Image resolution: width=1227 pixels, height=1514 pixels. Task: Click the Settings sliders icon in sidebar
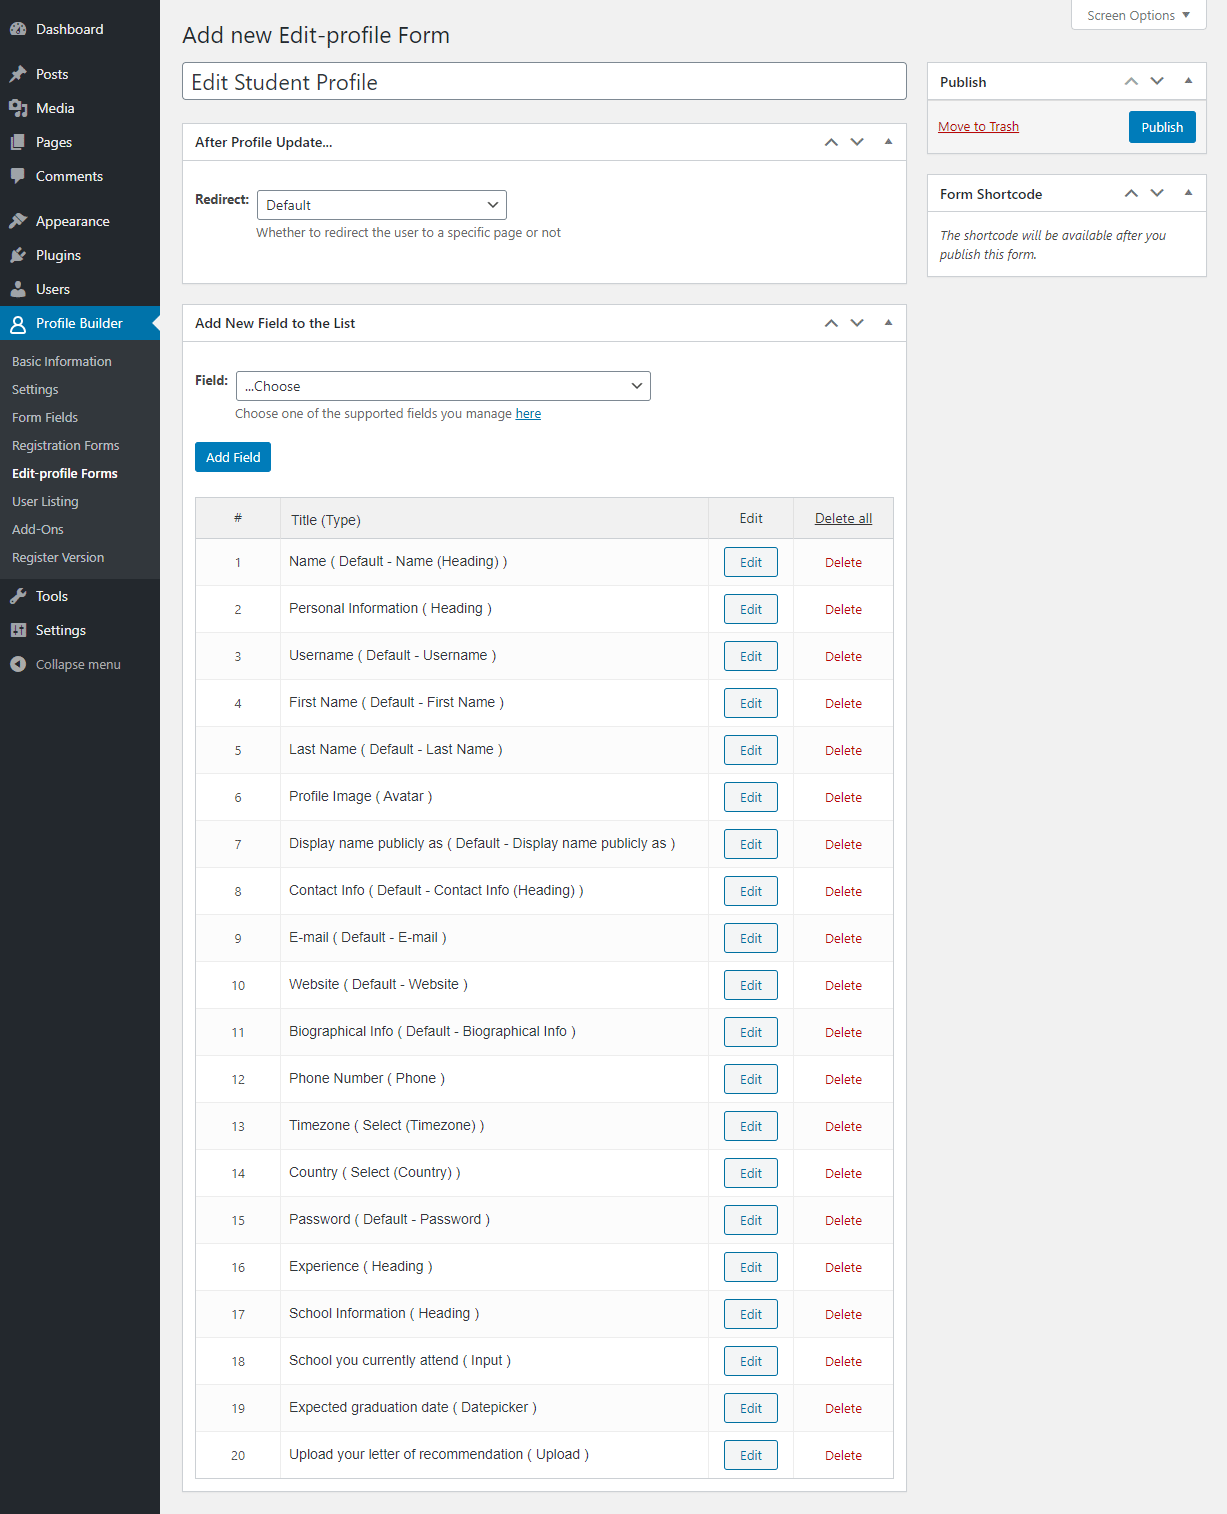point(18,630)
